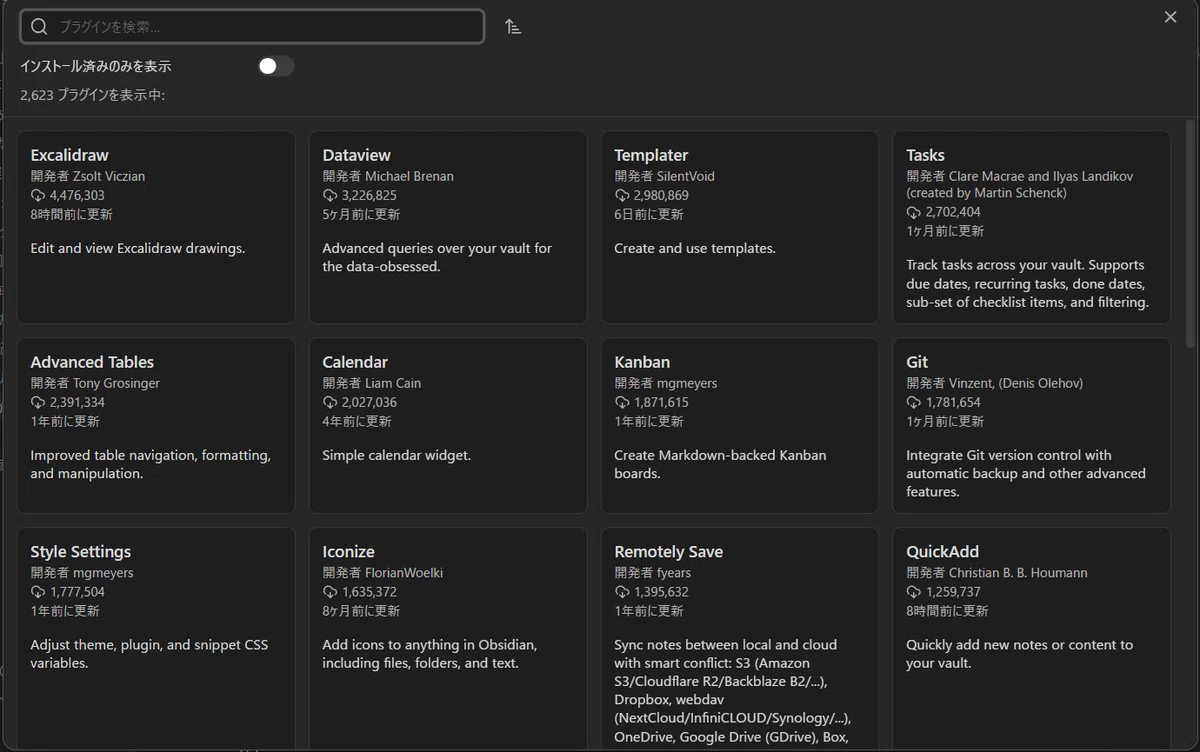Click author name Michael Brenan
This screenshot has width=1200, height=752.
409,176
